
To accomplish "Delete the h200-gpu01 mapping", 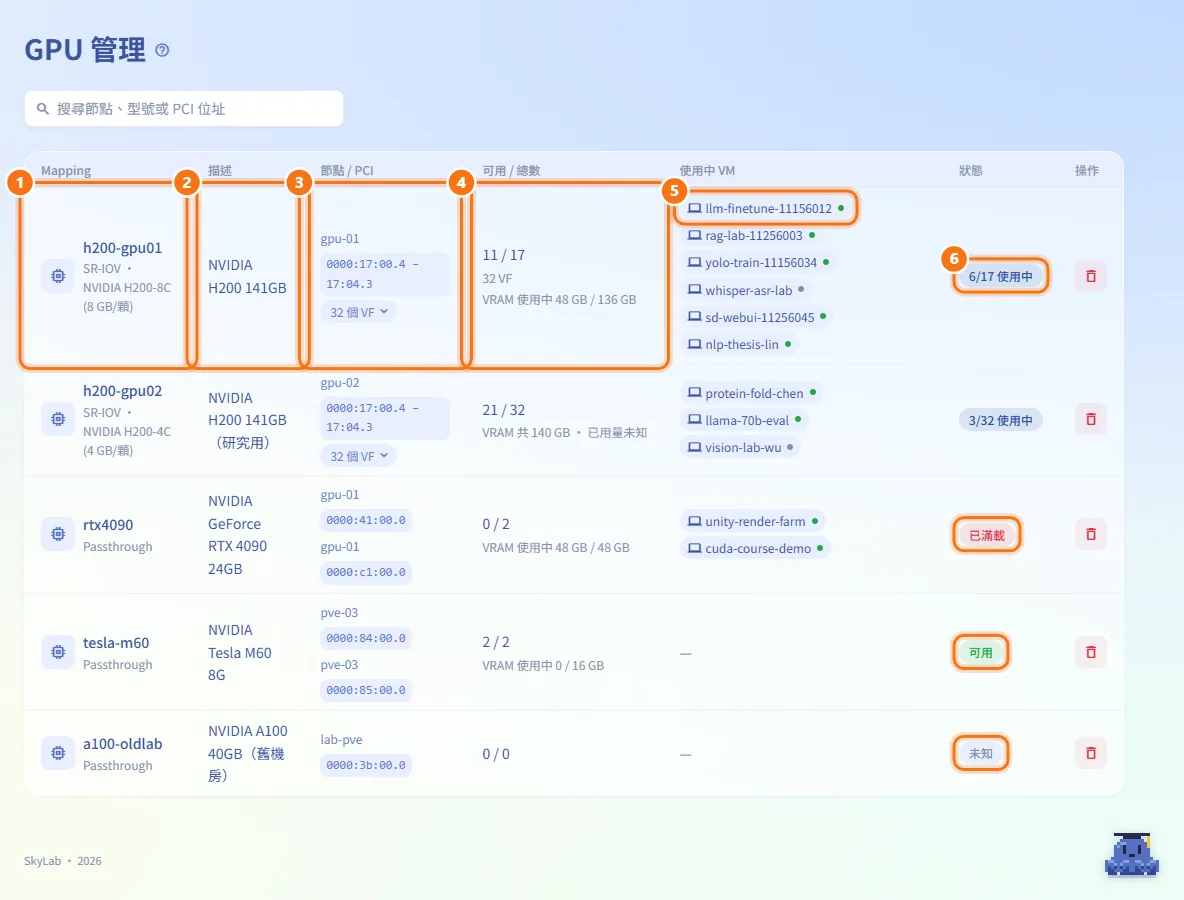I will (1091, 276).
